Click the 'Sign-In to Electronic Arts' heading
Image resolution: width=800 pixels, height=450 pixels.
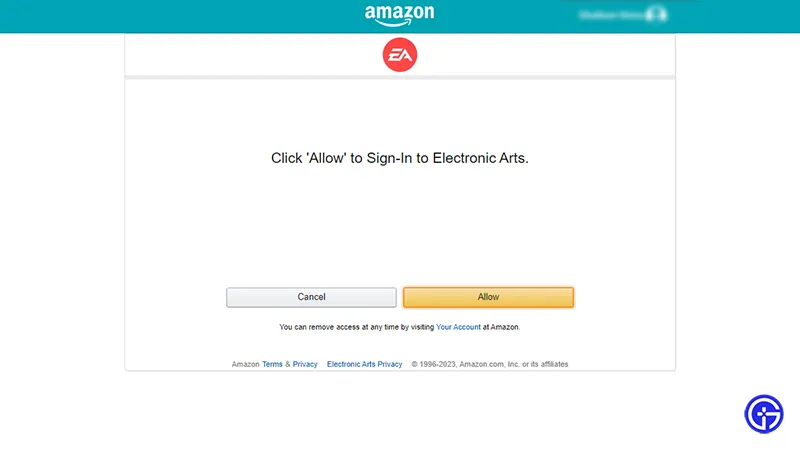coord(399,158)
